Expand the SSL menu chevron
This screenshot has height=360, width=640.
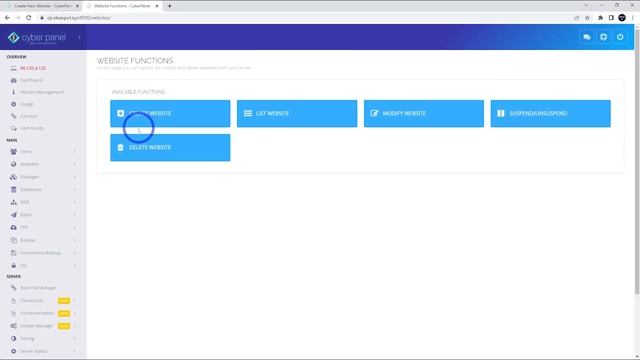pos(75,266)
